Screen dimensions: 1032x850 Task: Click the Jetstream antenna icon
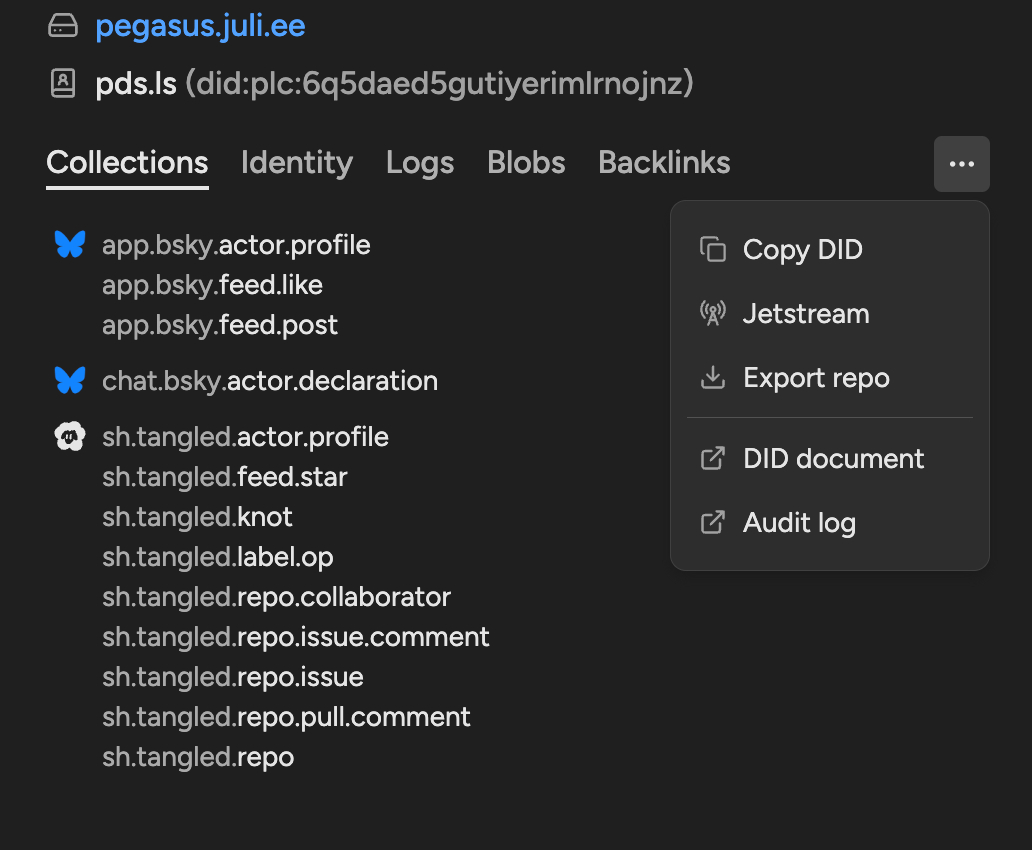coord(712,314)
